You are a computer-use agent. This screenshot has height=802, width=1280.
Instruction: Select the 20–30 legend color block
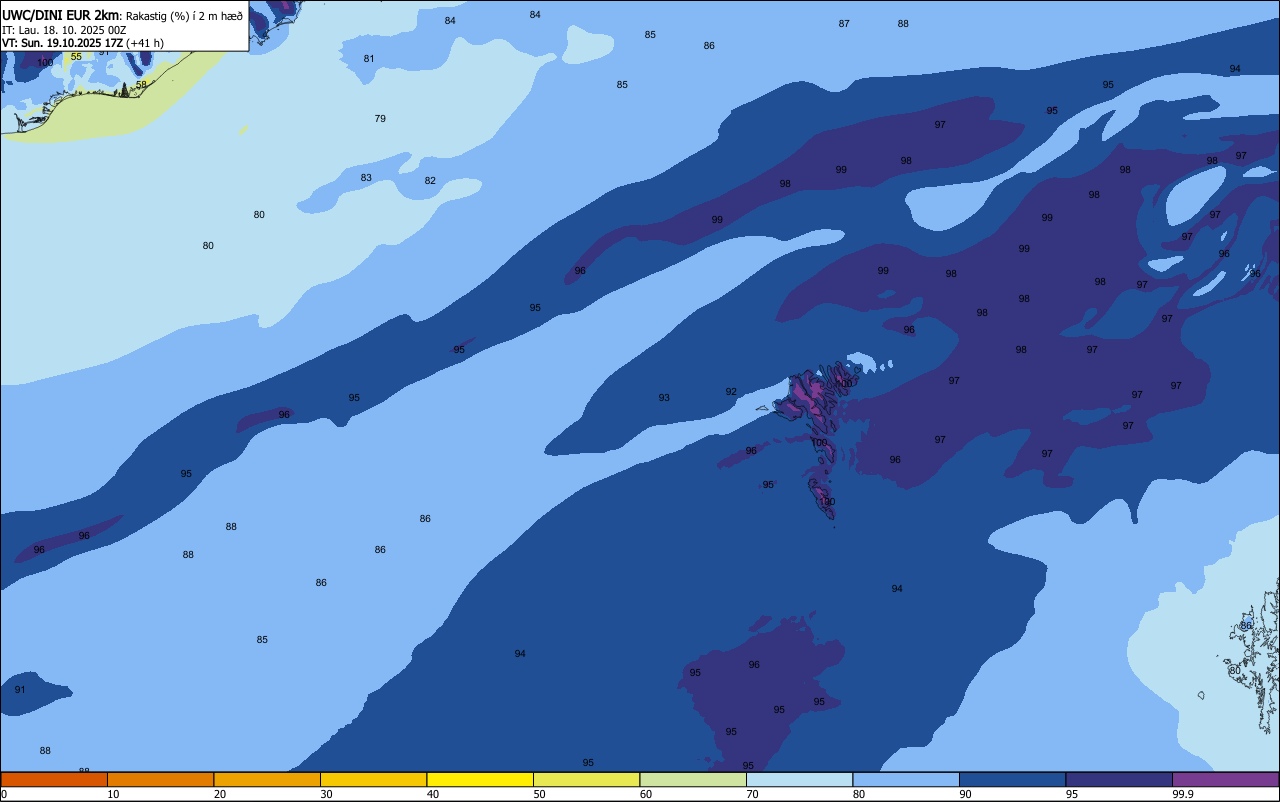pos(267,779)
